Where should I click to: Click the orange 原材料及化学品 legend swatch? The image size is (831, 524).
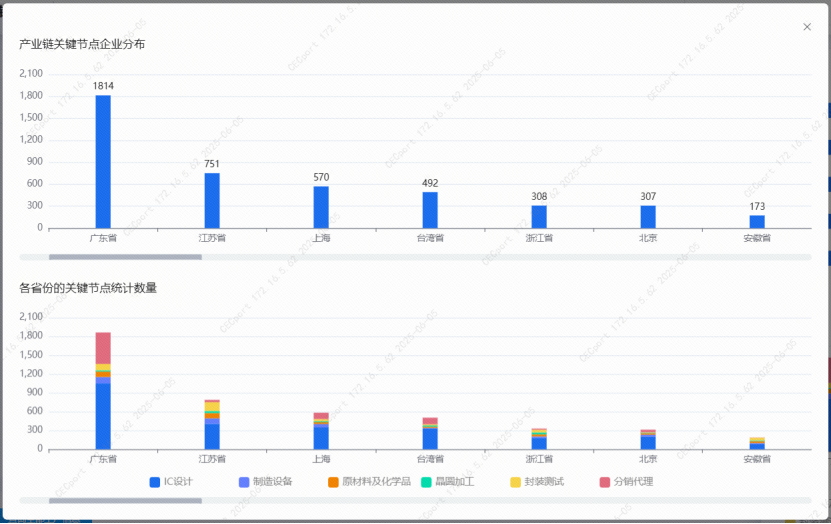333,482
